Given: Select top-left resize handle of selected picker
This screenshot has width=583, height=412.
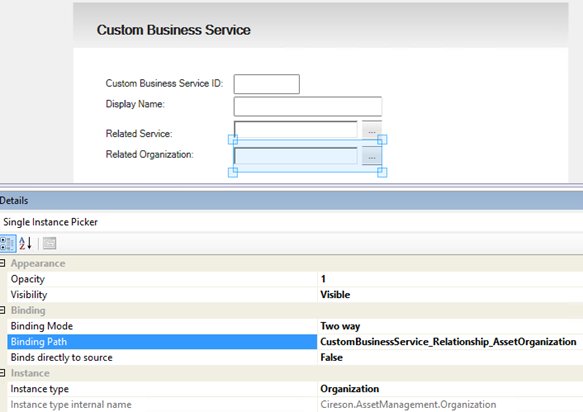Looking at the screenshot, I should click(233, 139).
